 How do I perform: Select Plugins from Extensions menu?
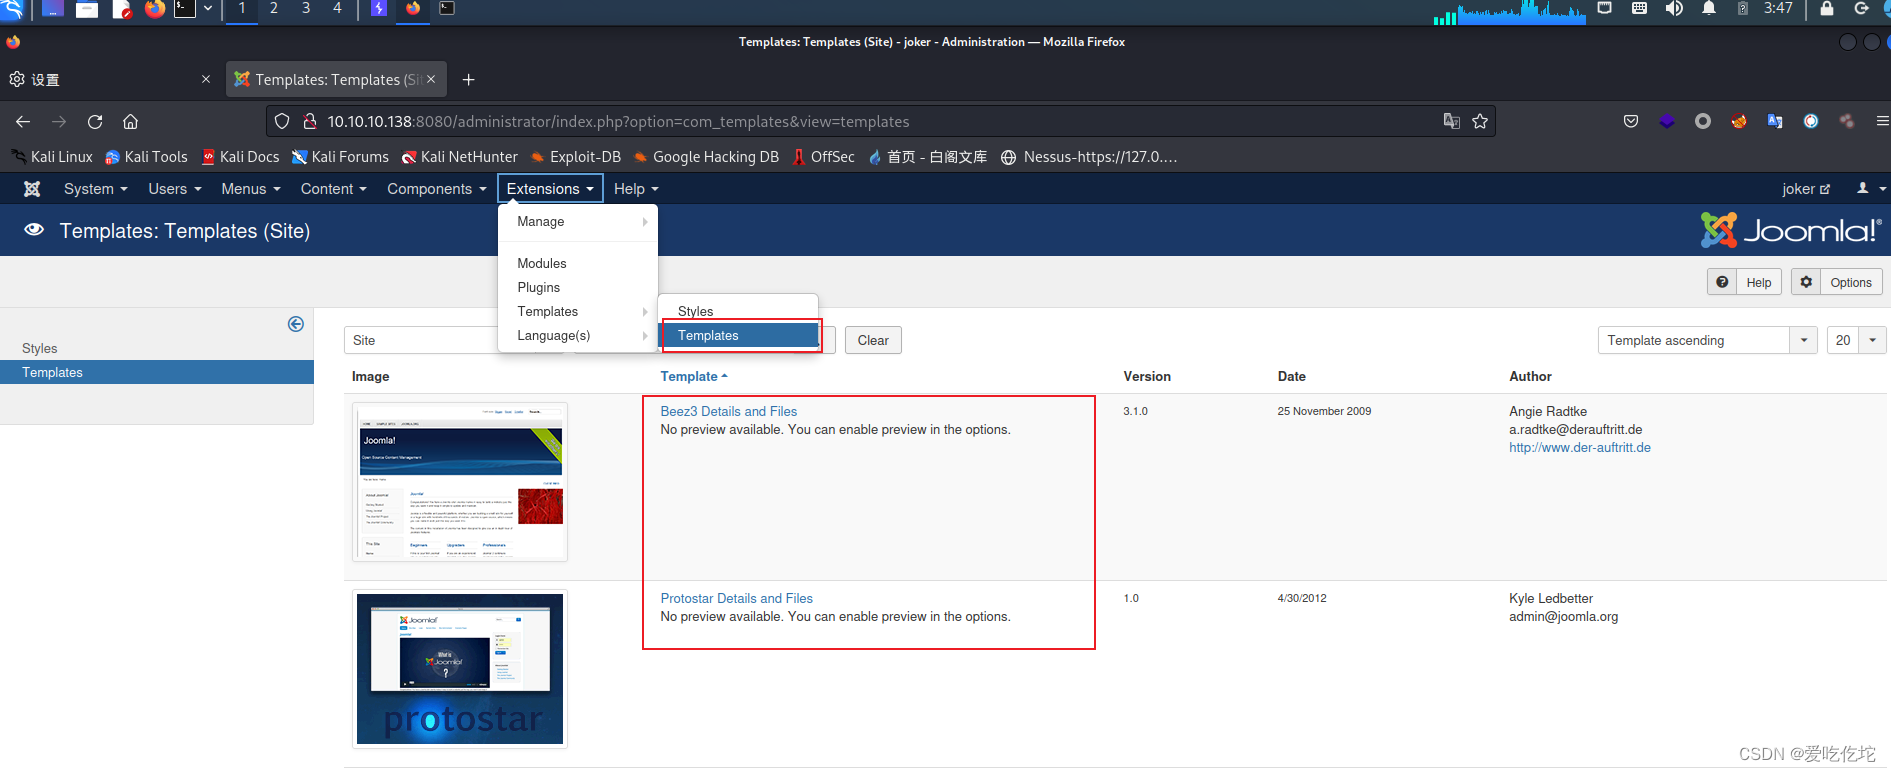pos(578,287)
